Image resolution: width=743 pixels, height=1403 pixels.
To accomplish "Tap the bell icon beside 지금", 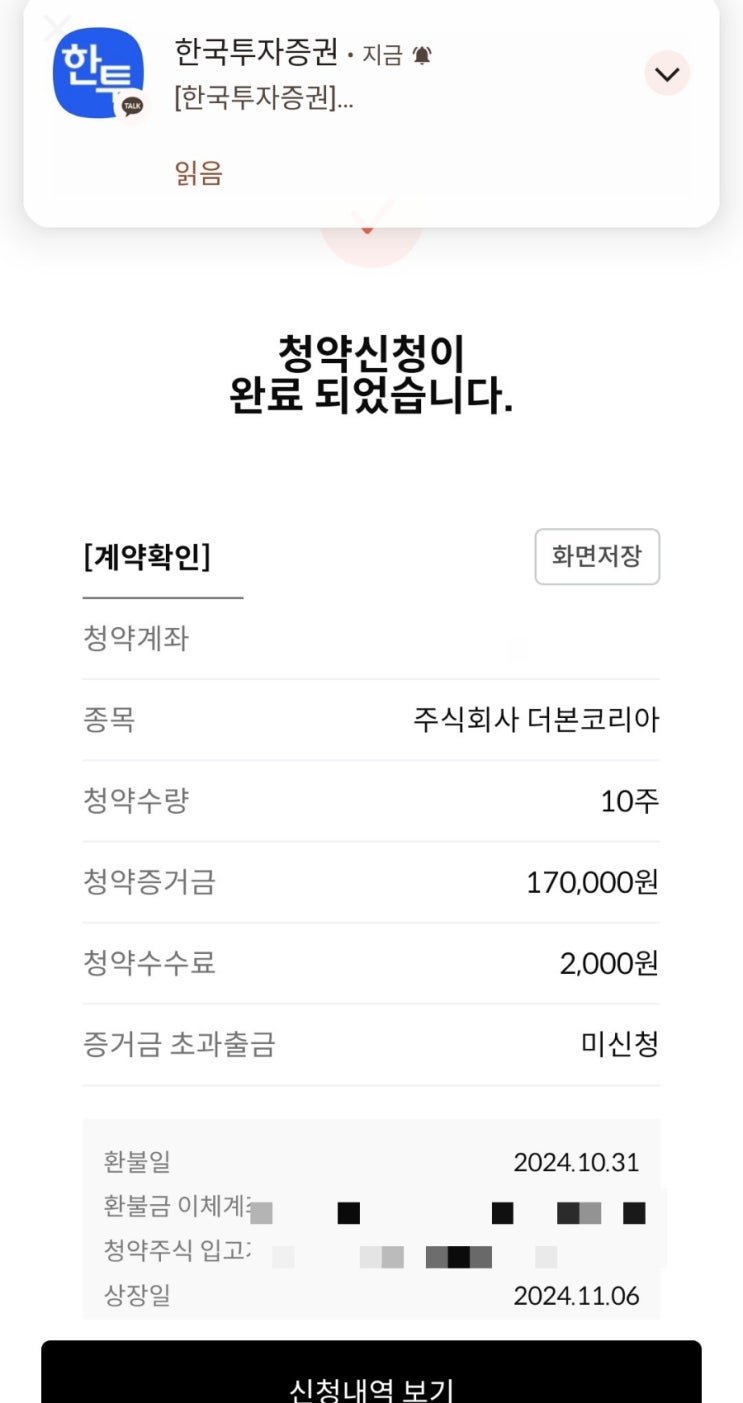I will (x=422, y=55).
